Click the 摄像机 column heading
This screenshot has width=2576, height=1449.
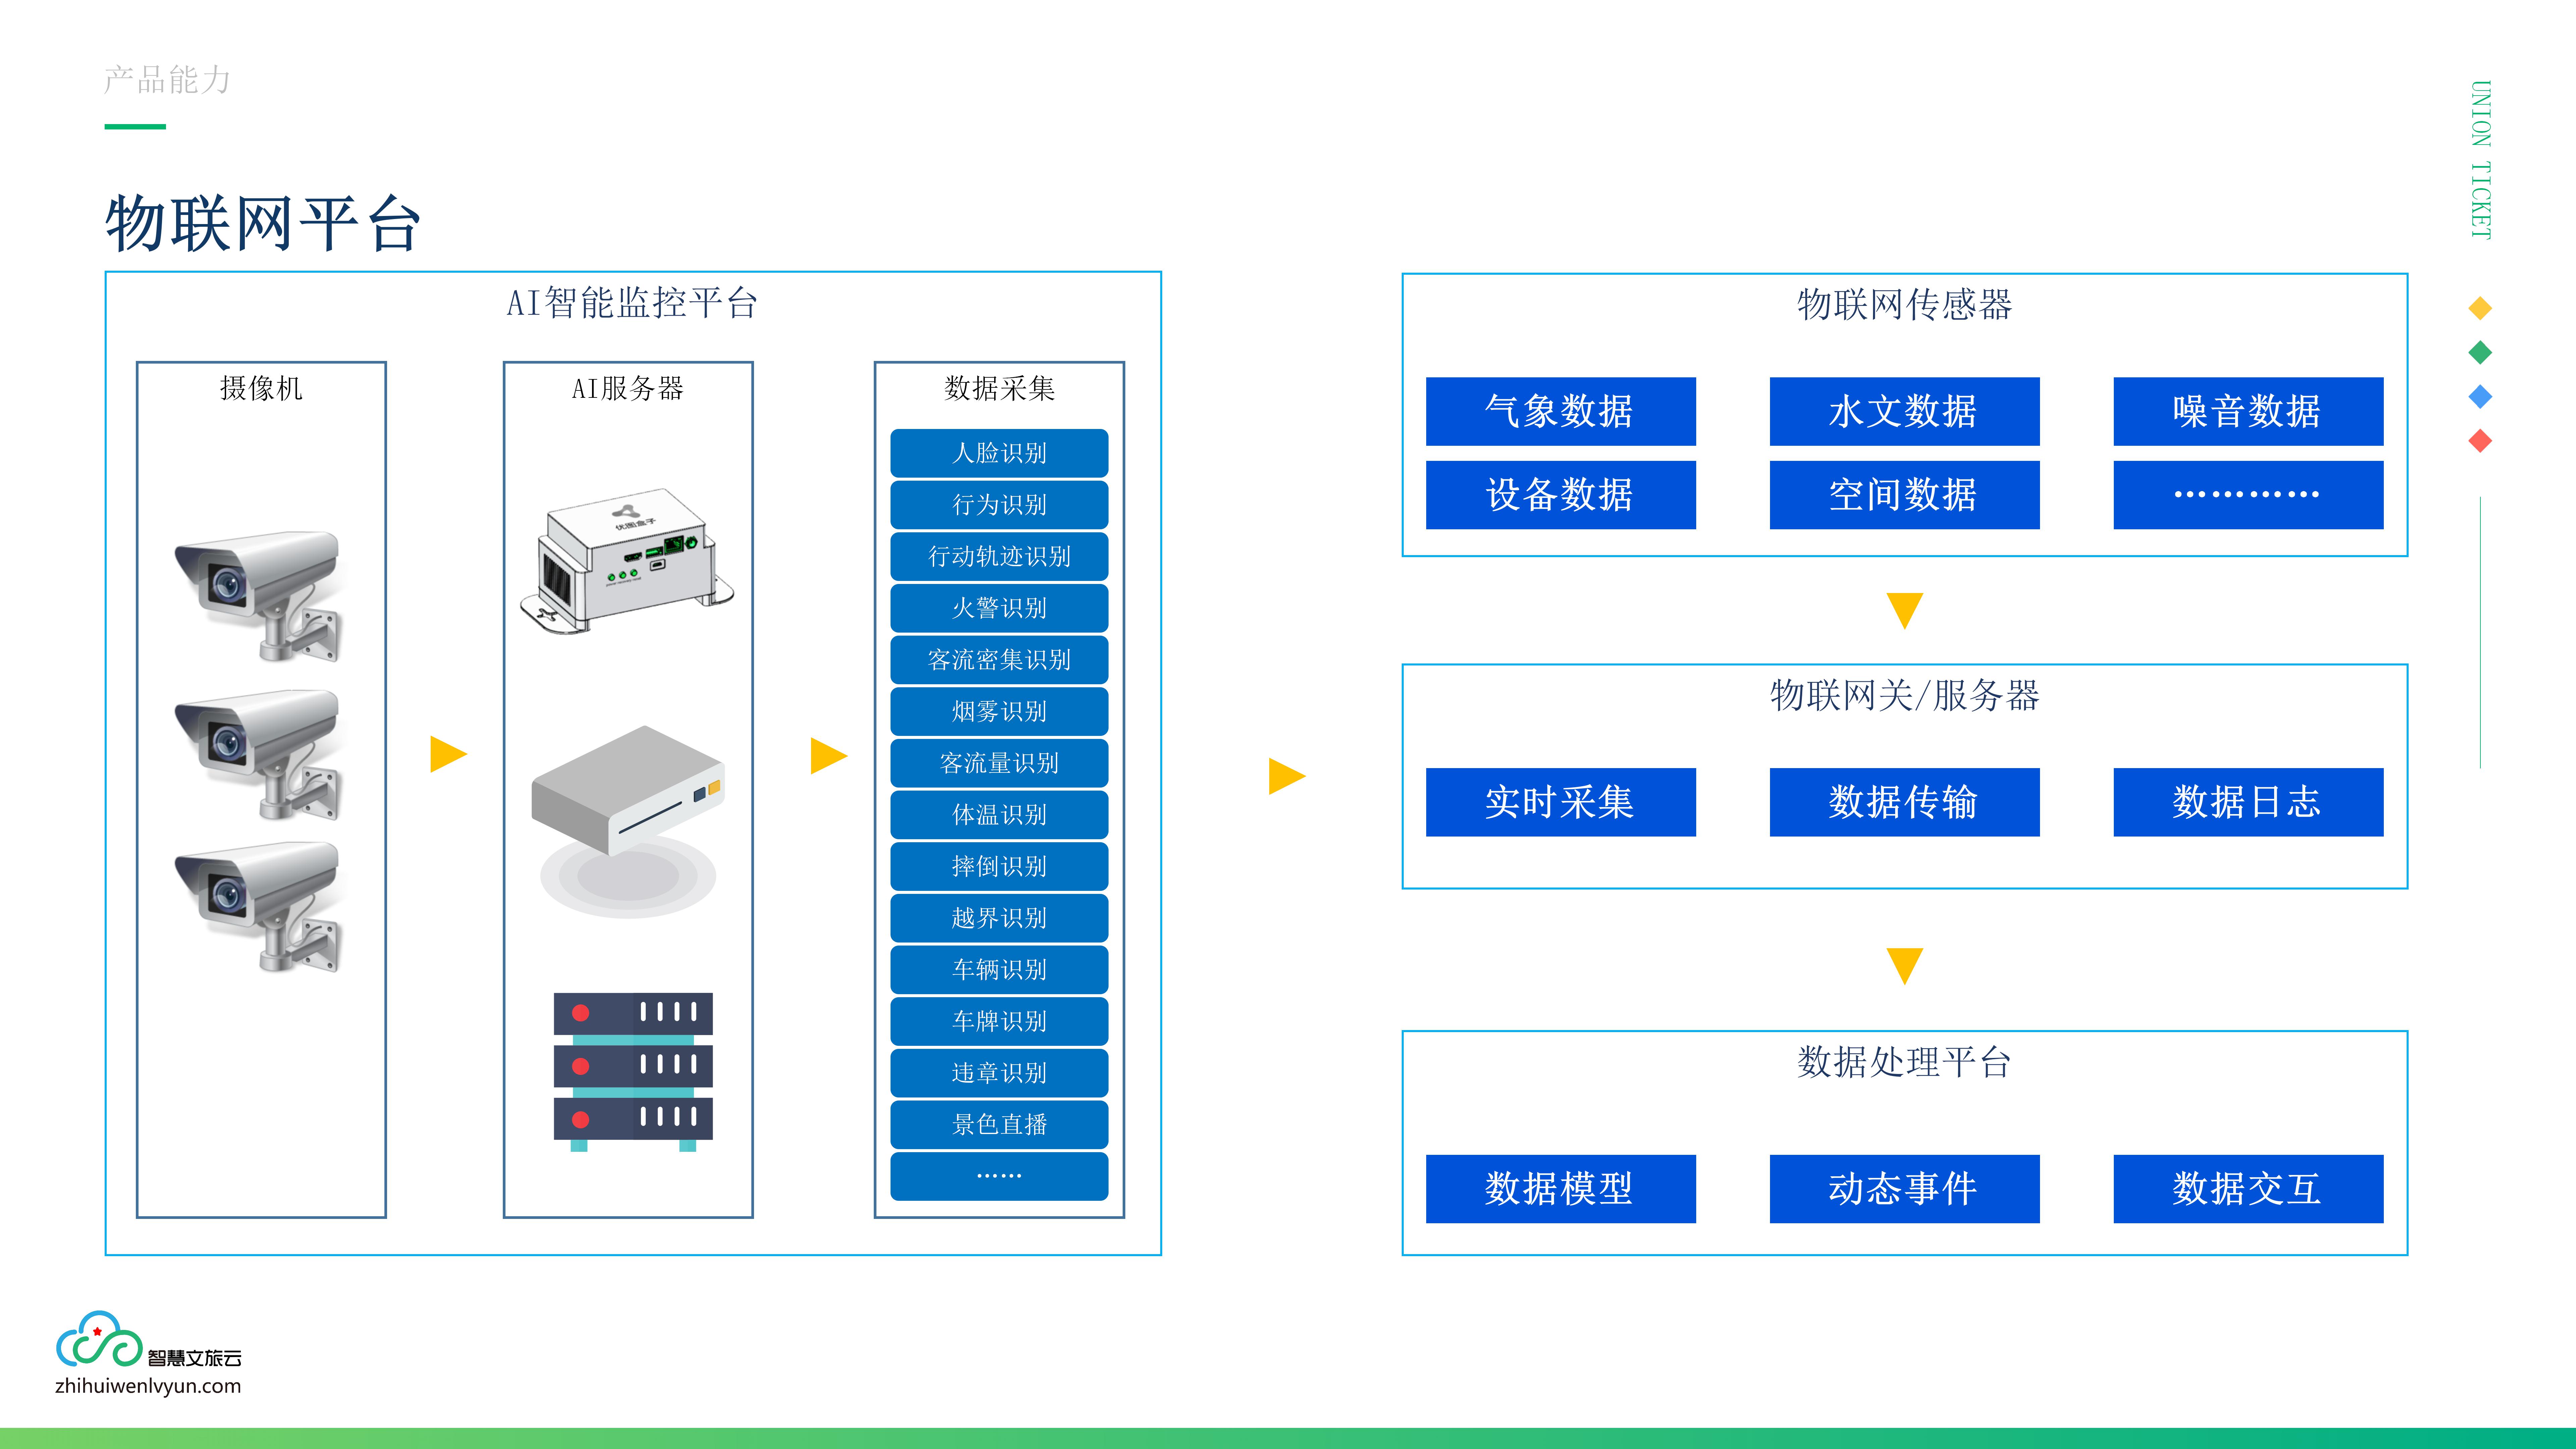coord(261,388)
